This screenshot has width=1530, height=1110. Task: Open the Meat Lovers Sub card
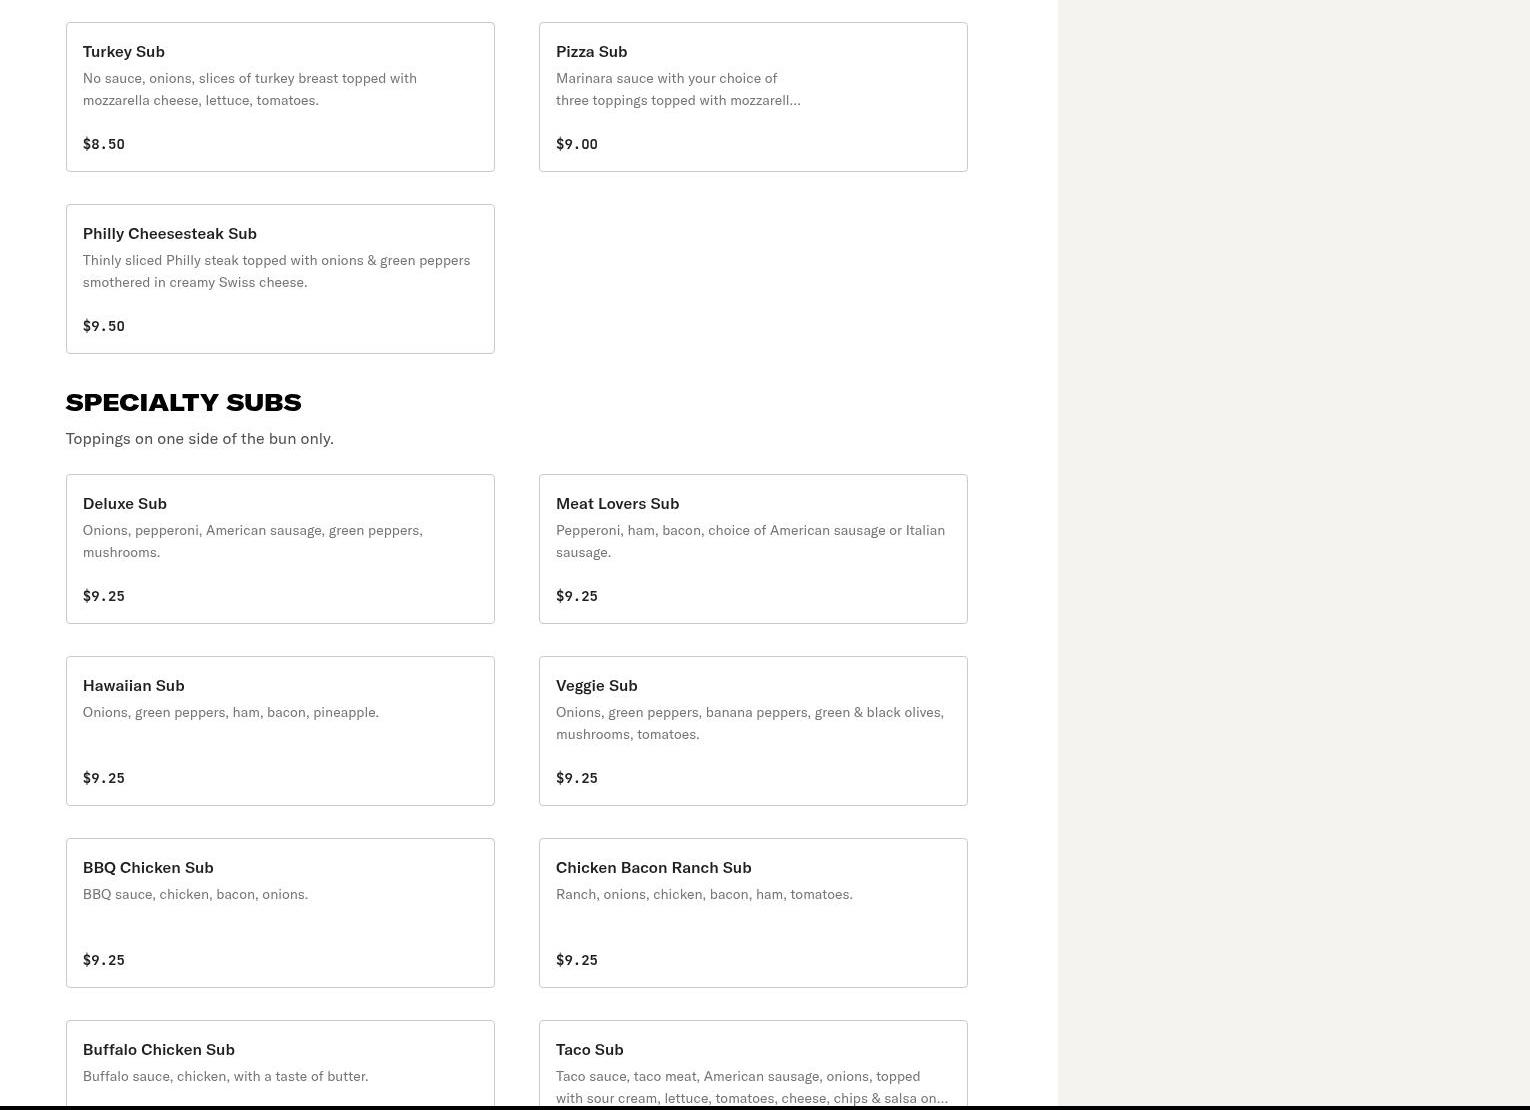click(753, 549)
